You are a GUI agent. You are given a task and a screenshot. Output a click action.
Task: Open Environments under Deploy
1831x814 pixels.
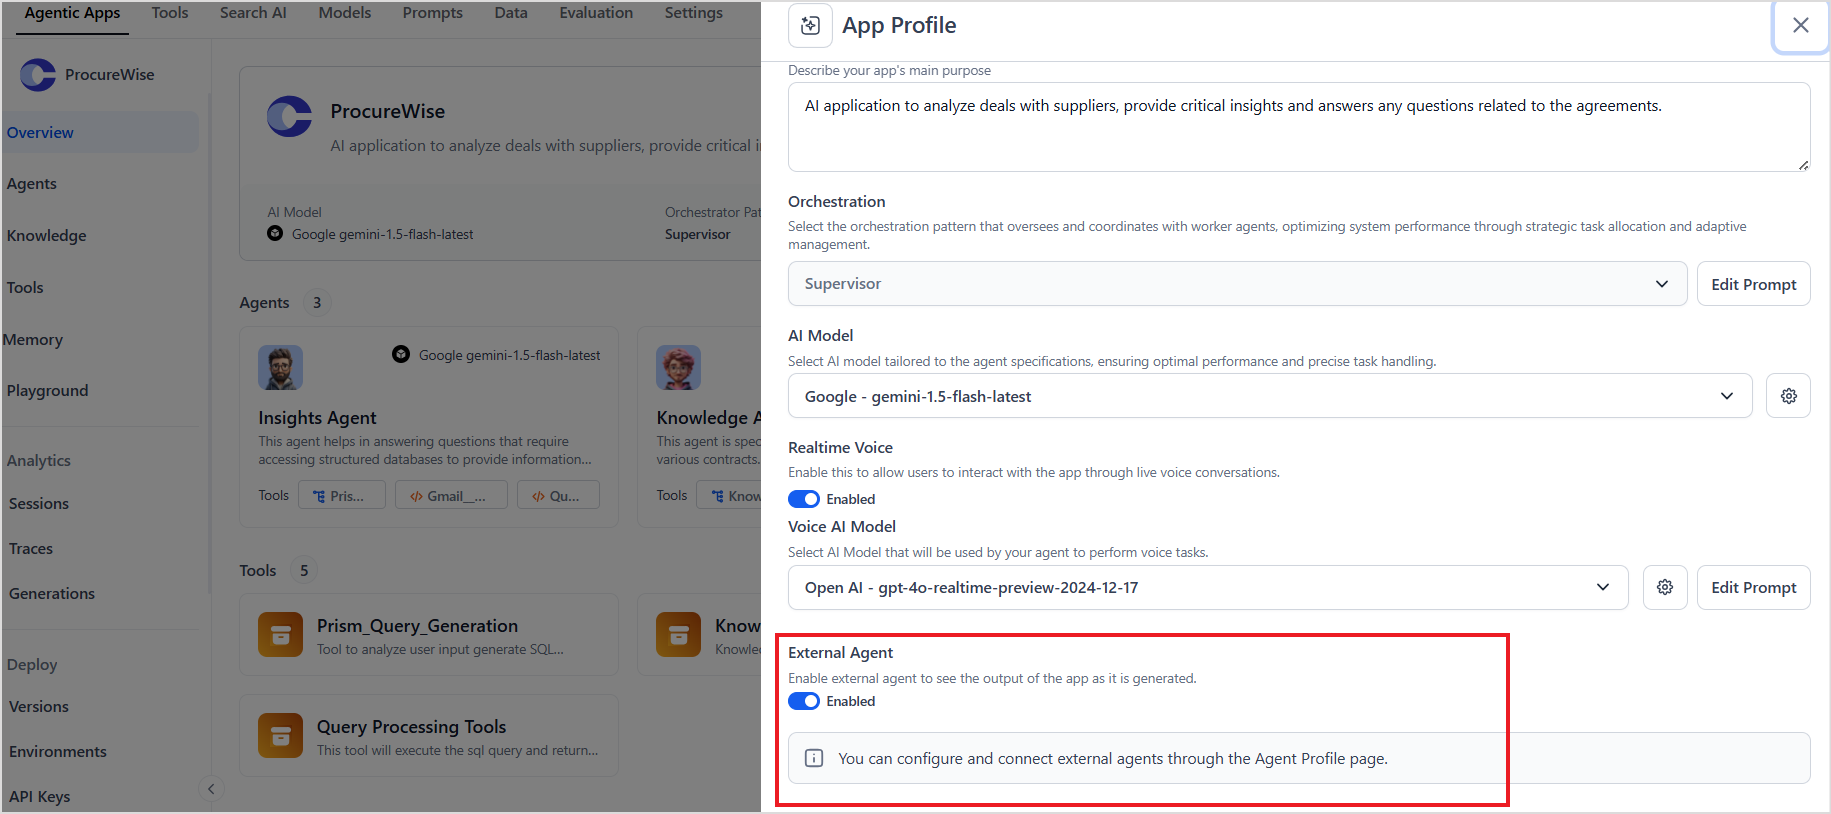tap(58, 752)
